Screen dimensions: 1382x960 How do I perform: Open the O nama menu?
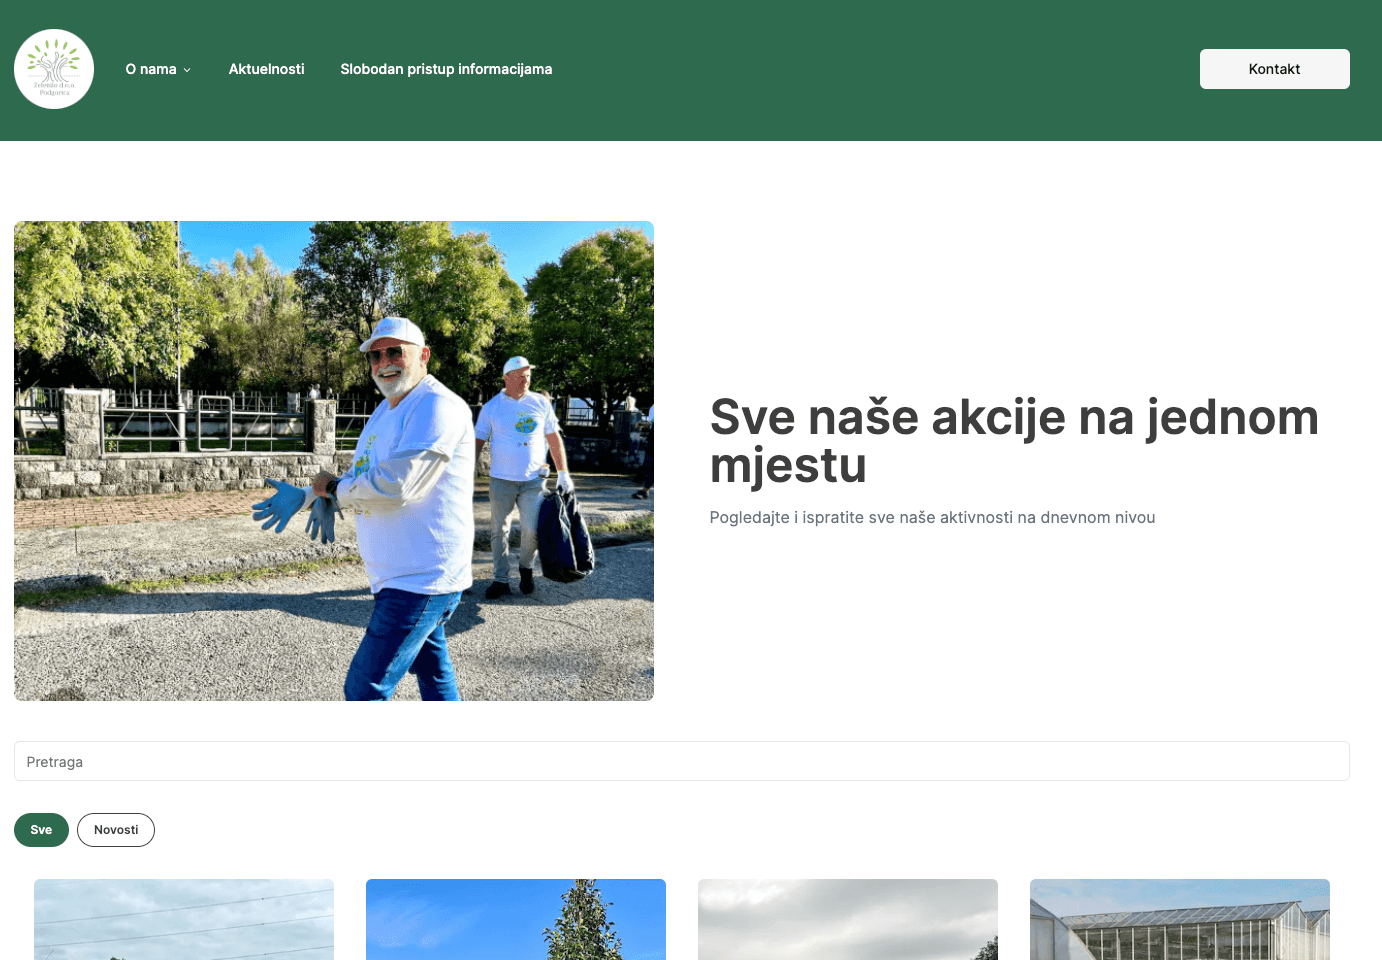(151, 69)
